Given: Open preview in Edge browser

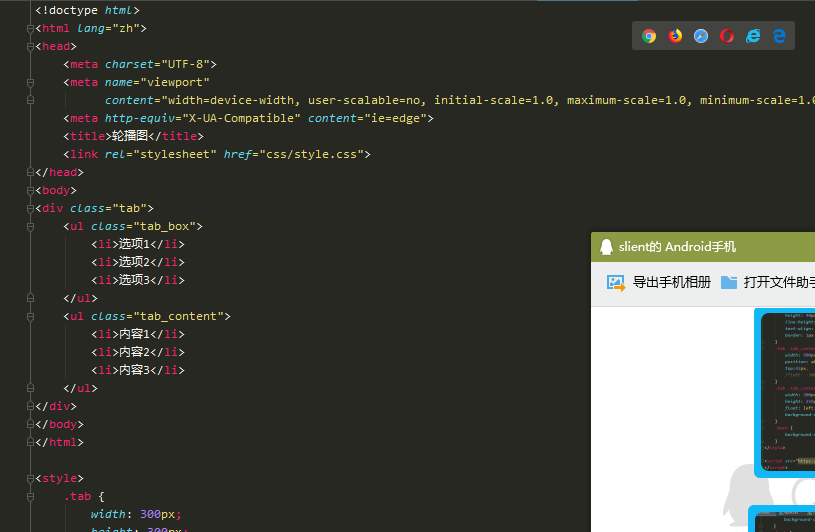Looking at the screenshot, I should 779,36.
